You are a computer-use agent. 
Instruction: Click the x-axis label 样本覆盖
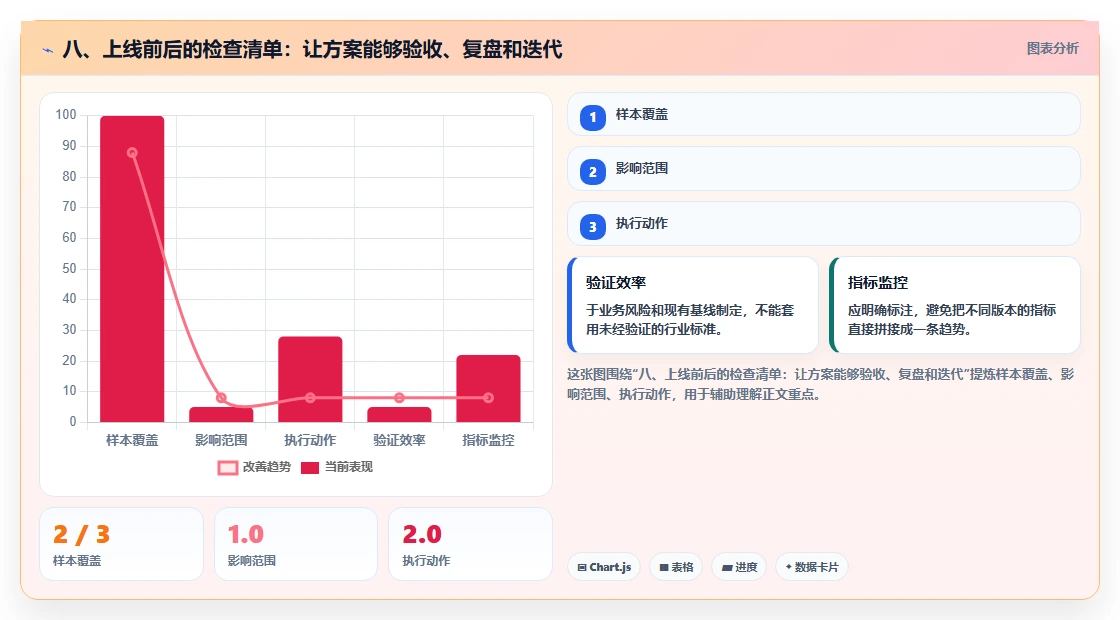coord(132,441)
